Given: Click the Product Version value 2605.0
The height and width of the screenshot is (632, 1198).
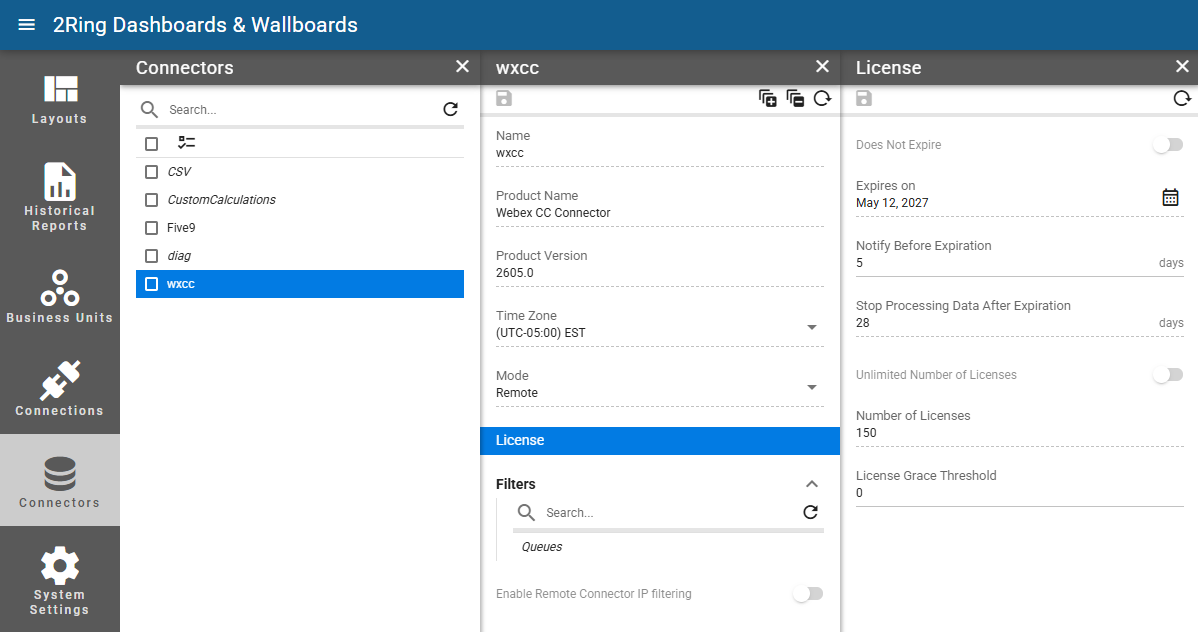Looking at the screenshot, I should [514, 273].
